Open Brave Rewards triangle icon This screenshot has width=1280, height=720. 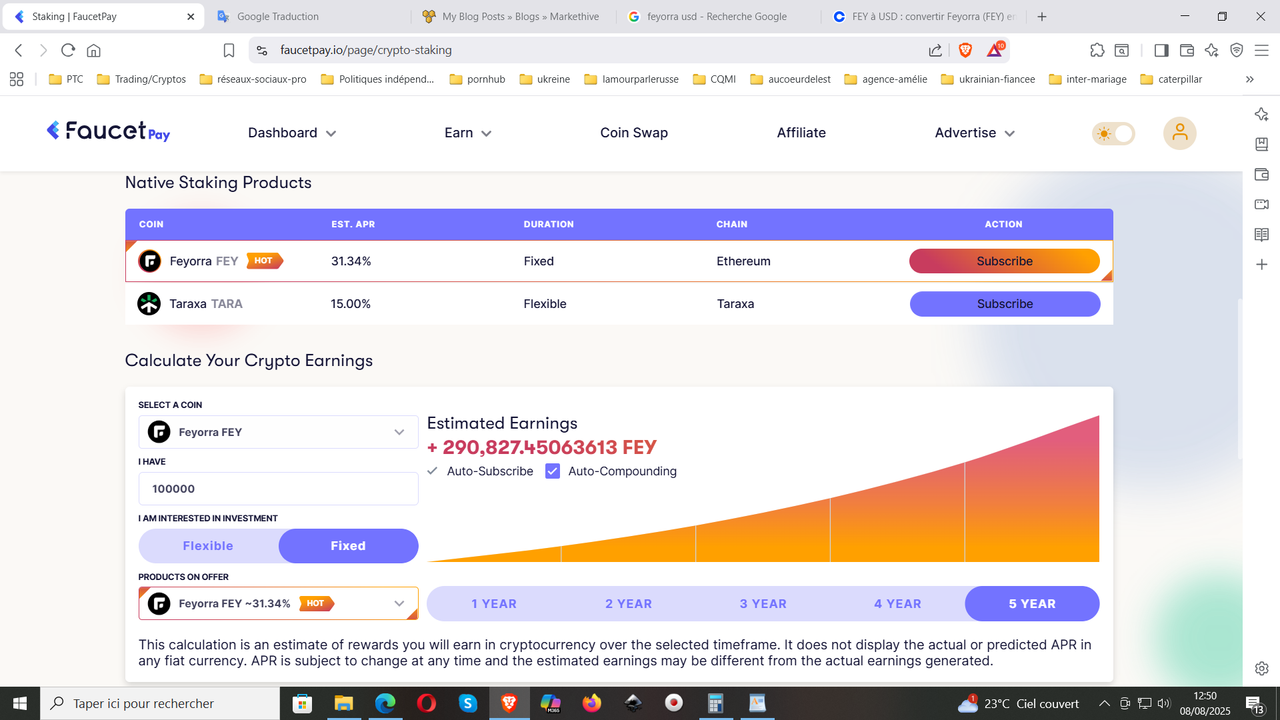click(x=996, y=50)
